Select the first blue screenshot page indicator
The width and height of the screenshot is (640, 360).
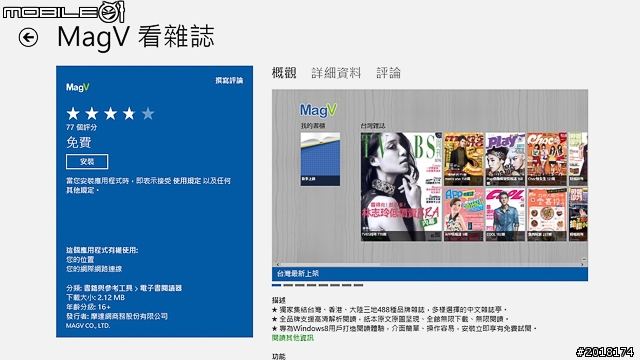[276, 285]
